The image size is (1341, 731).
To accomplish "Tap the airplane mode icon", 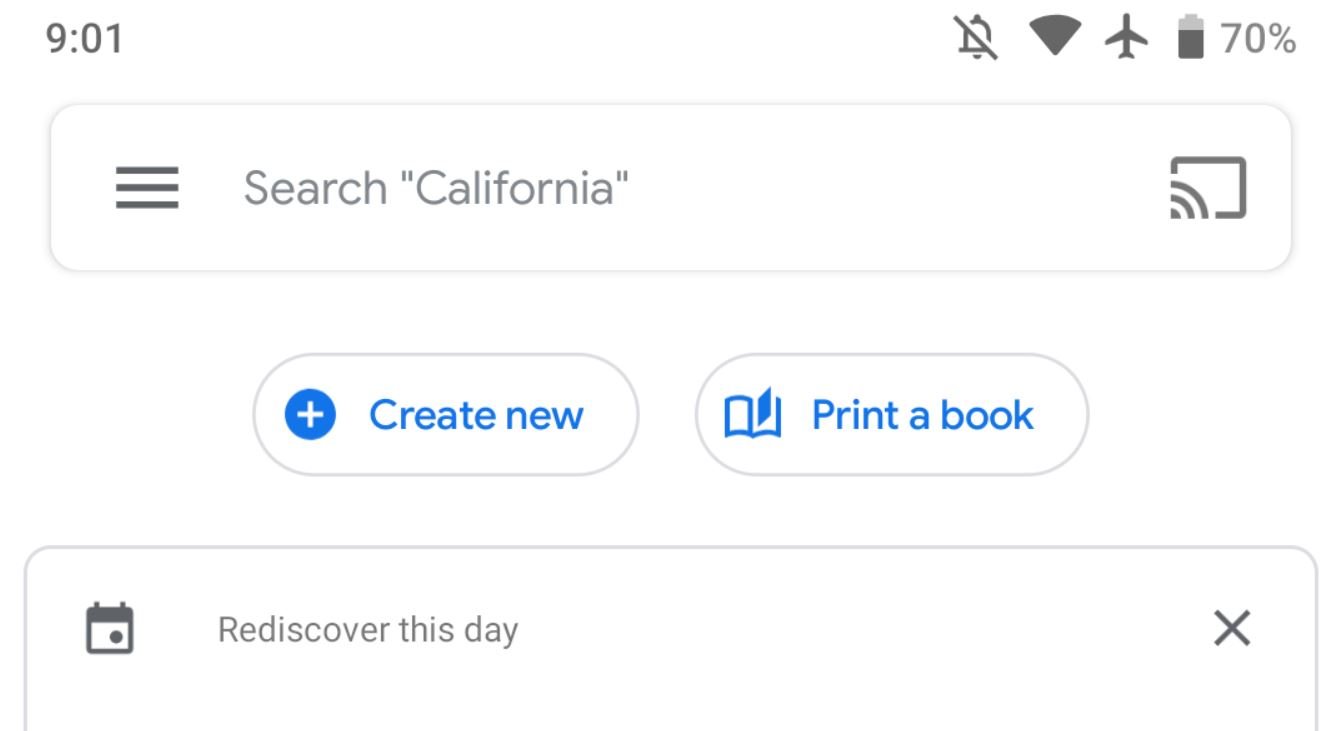I will (1126, 40).
